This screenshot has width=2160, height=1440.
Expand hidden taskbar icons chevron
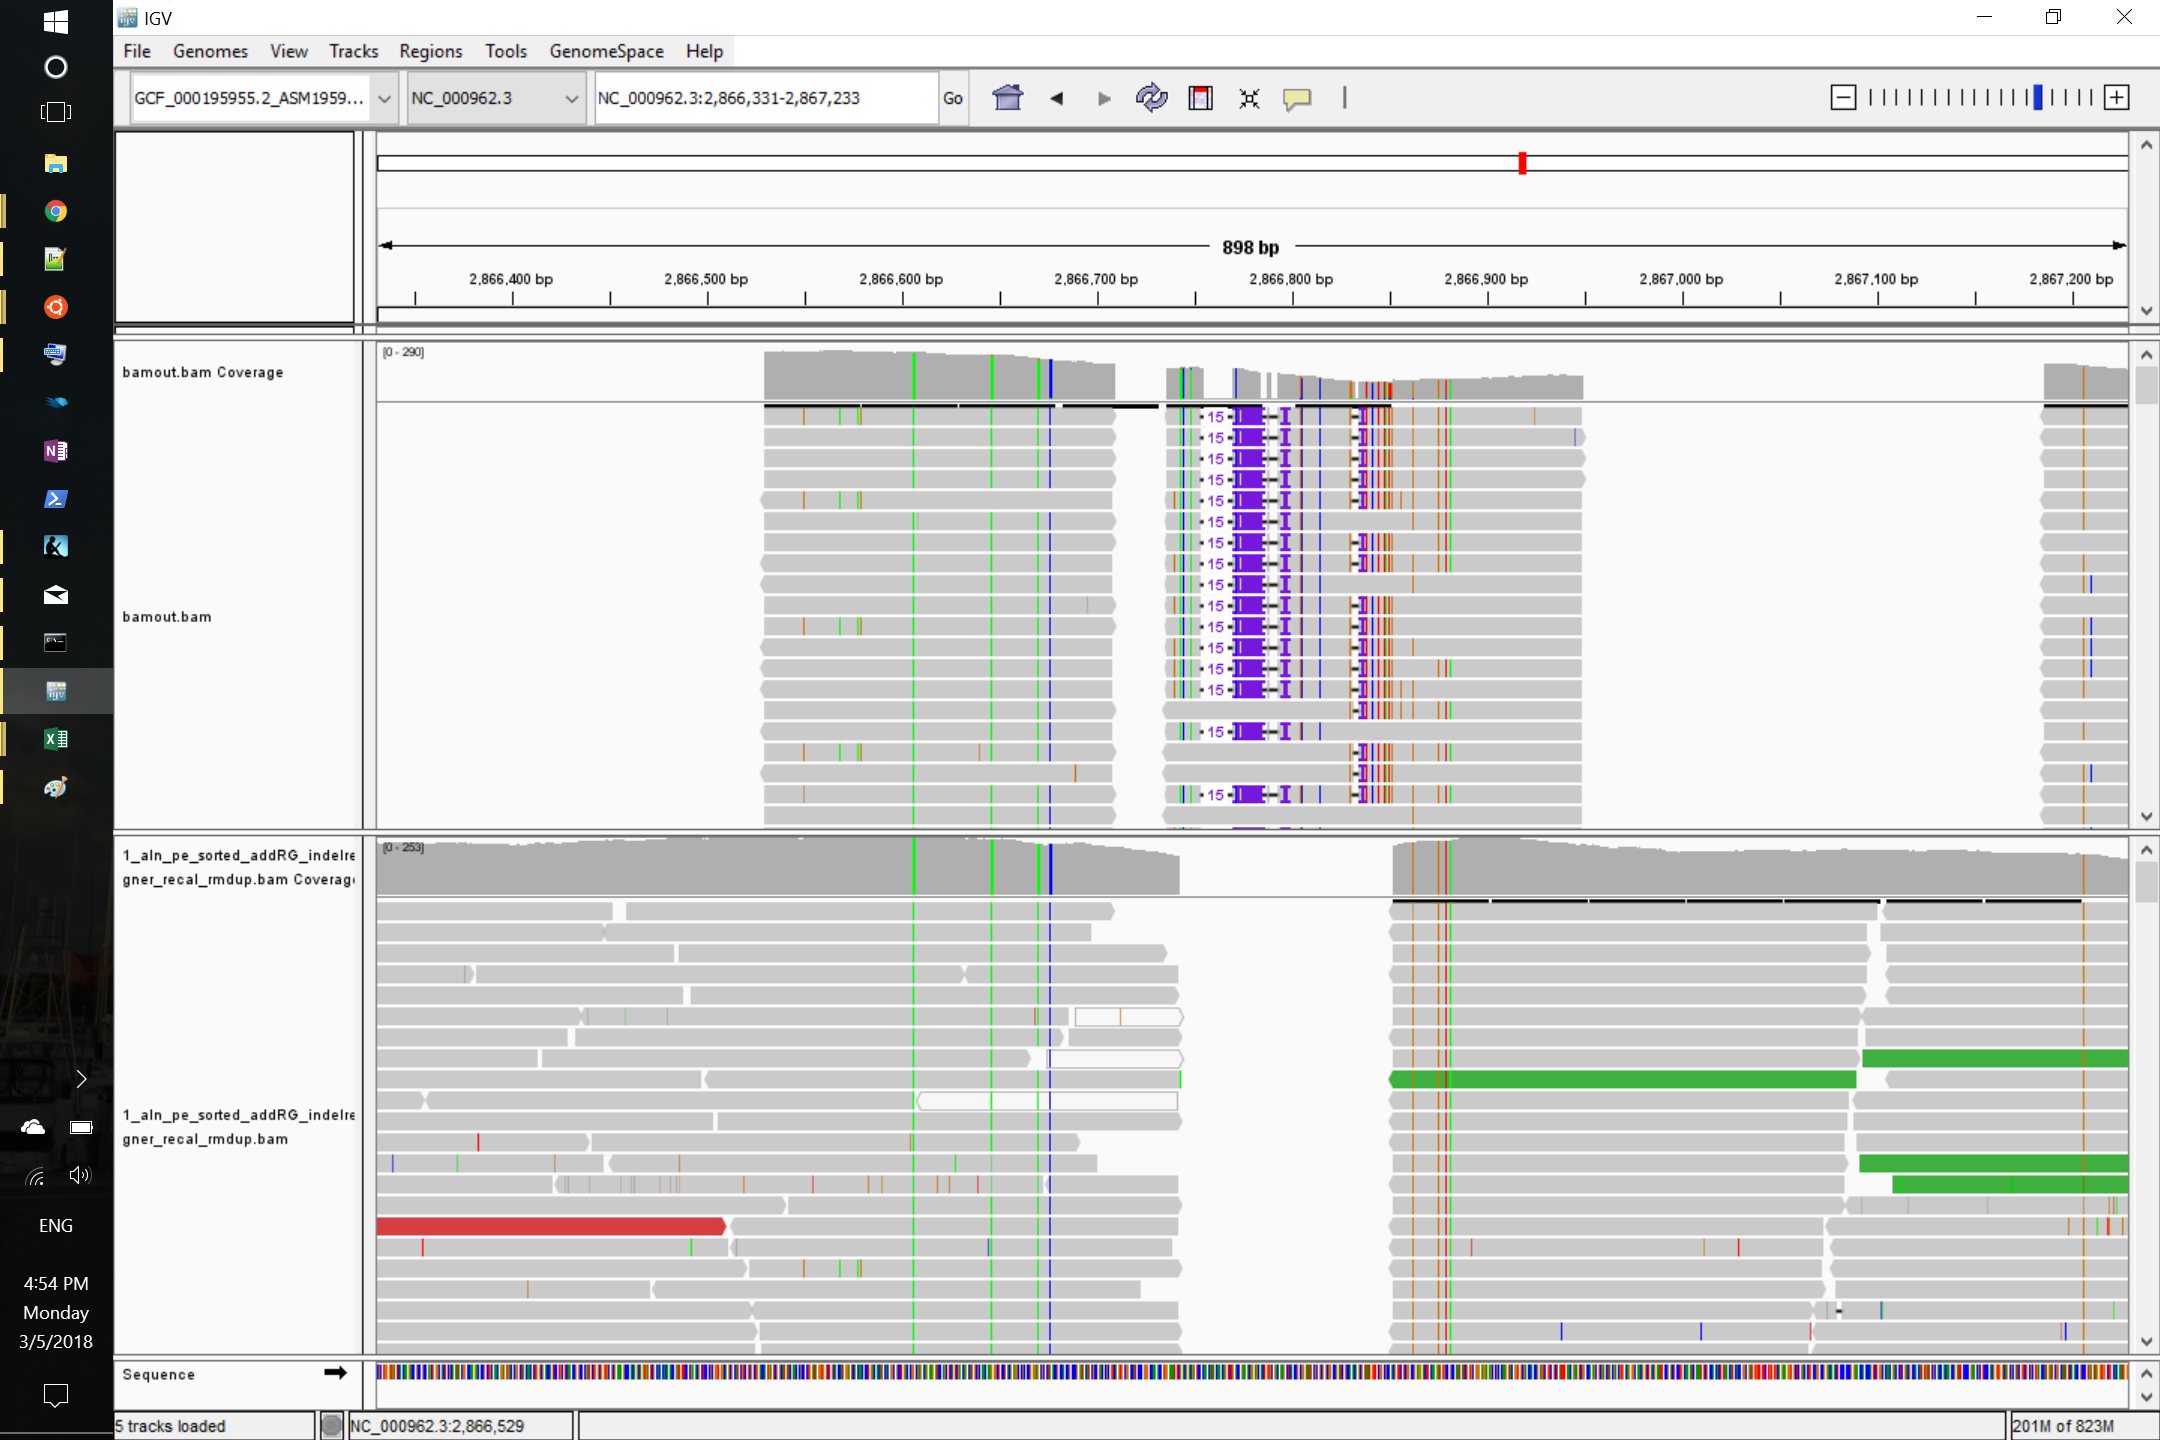click(81, 1079)
